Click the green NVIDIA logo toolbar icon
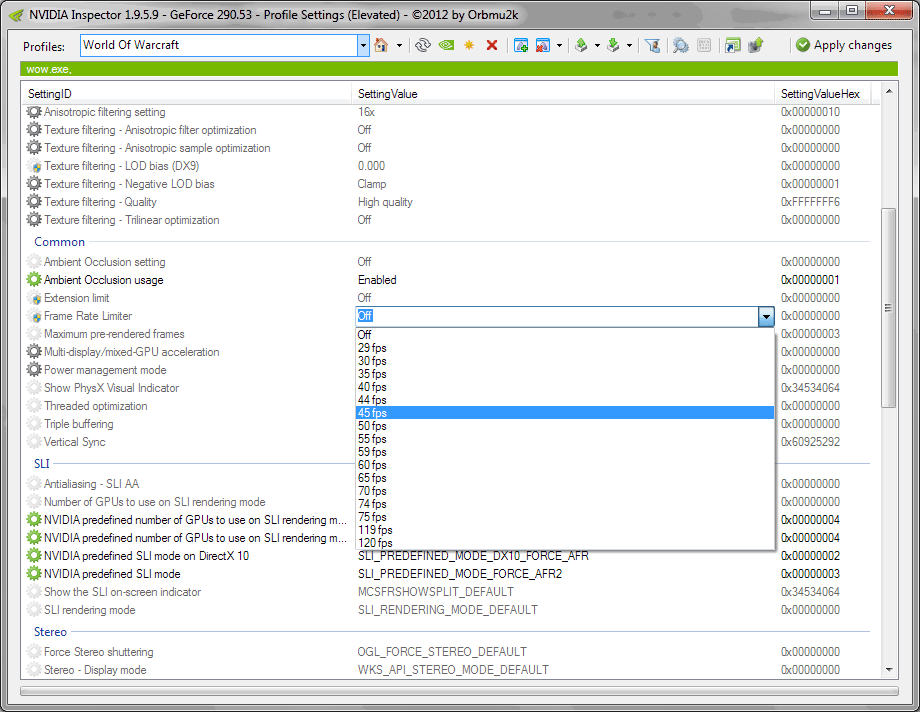The height and width of the screenshot is (712, 920). pyautogui.click(x=447, y=46)
